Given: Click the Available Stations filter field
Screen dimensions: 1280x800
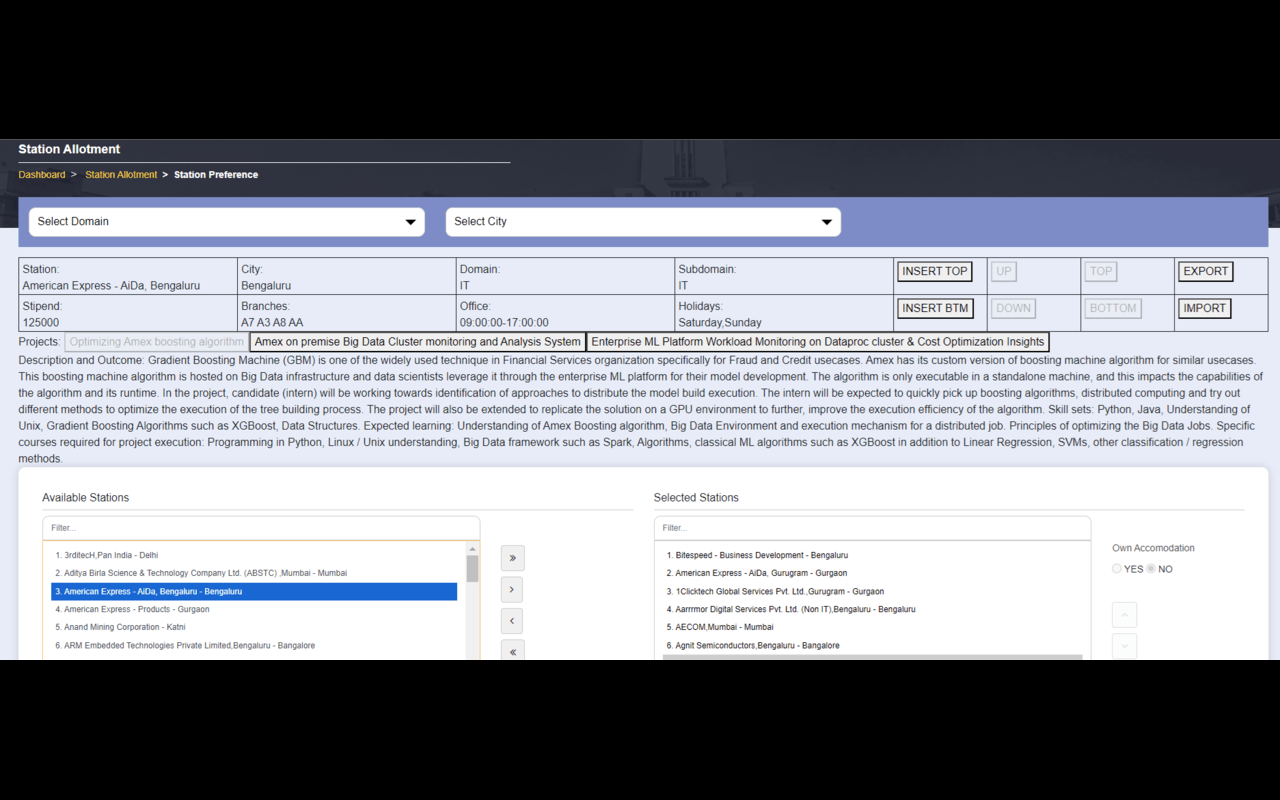Looking at the screenshot, I should pos(261,528).
